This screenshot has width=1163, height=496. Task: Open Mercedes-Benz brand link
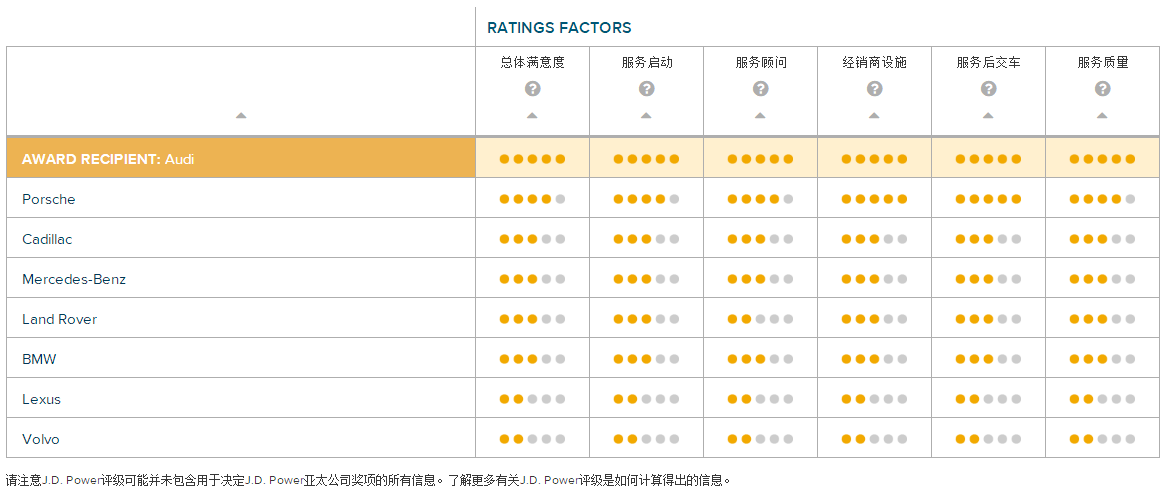74,280
